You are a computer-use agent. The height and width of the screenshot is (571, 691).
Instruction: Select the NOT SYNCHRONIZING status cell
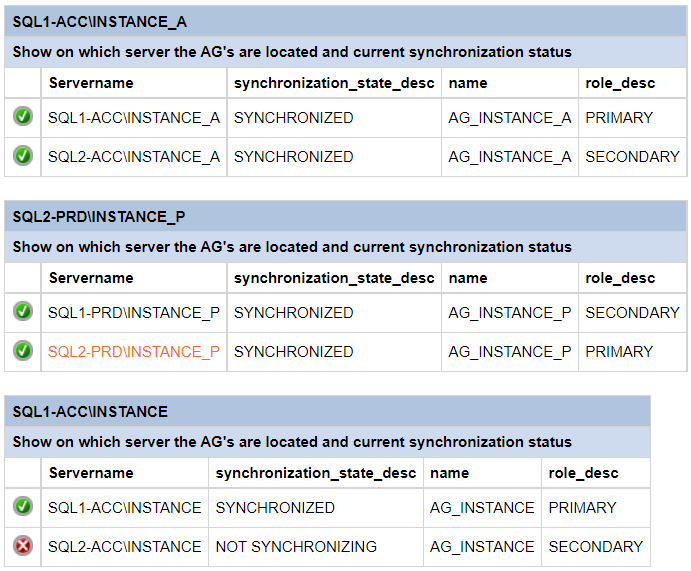tap(296, 546)
